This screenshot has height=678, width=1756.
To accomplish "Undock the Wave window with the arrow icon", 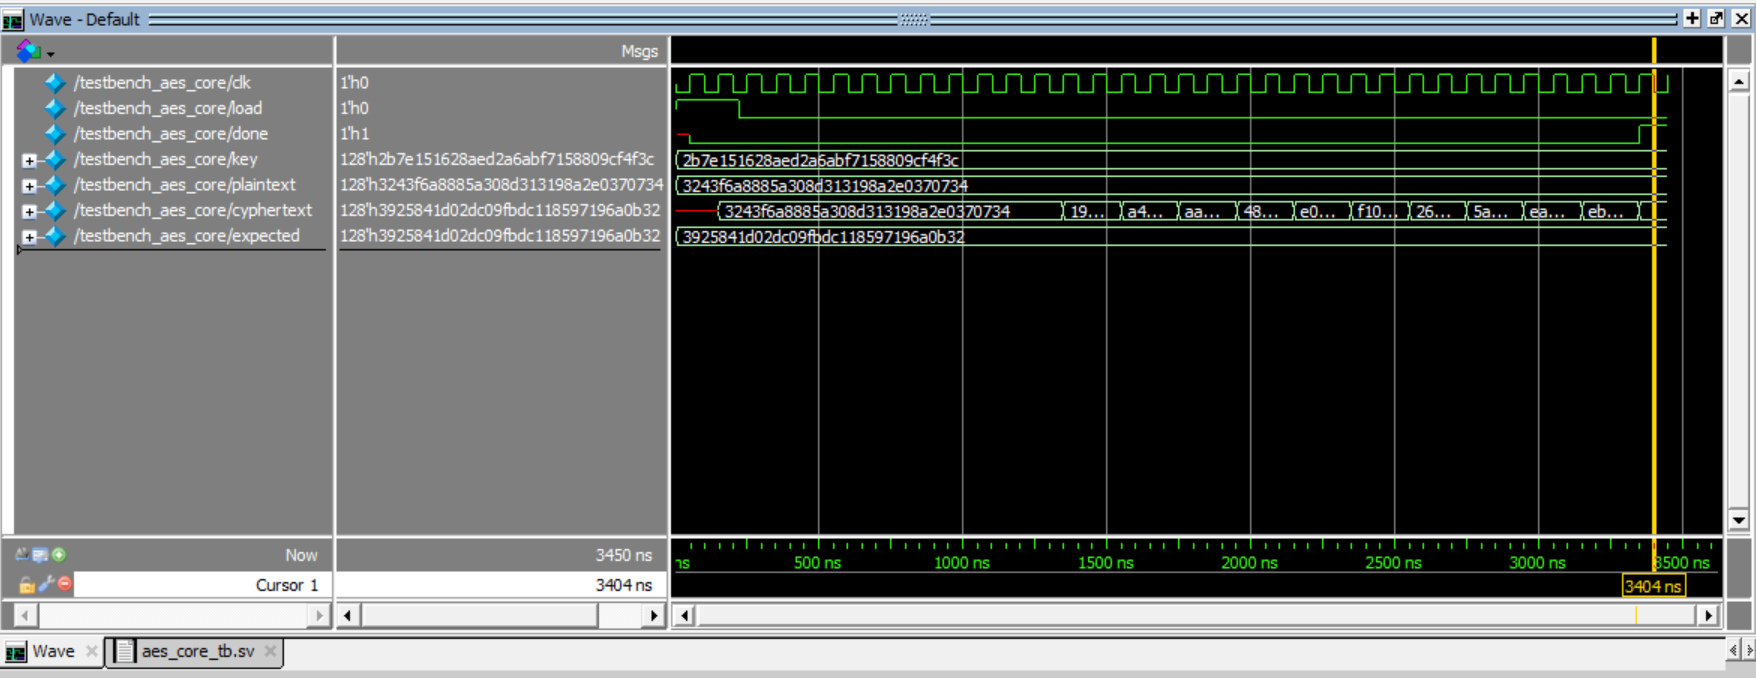I will 1716,19.
